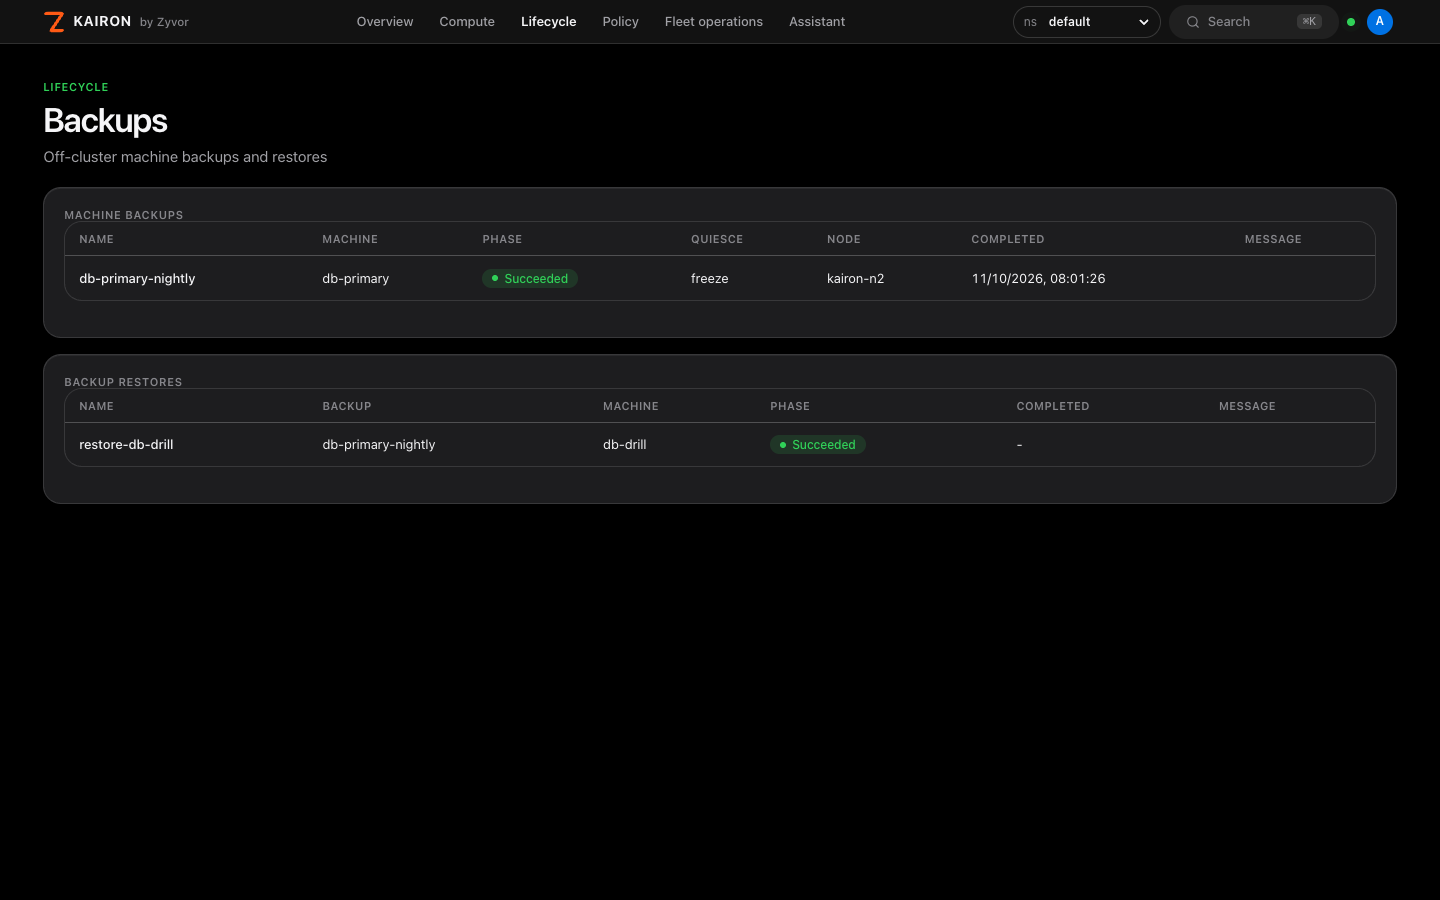
Task: Click the db-primary-nightly backup name in Machine Backups
Action: click(137, 279)
